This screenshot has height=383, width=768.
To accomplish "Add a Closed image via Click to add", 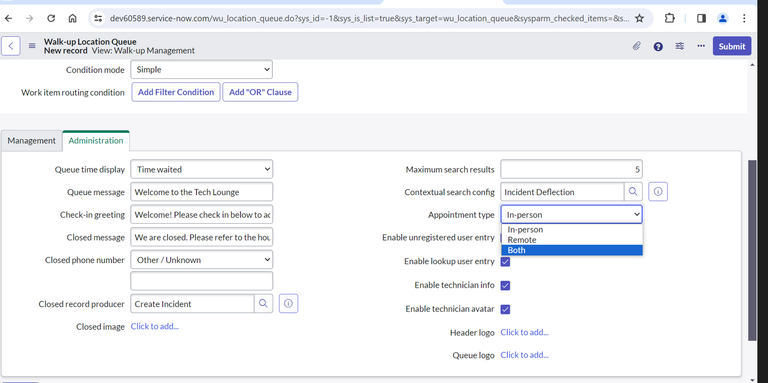I will (155, 326).
